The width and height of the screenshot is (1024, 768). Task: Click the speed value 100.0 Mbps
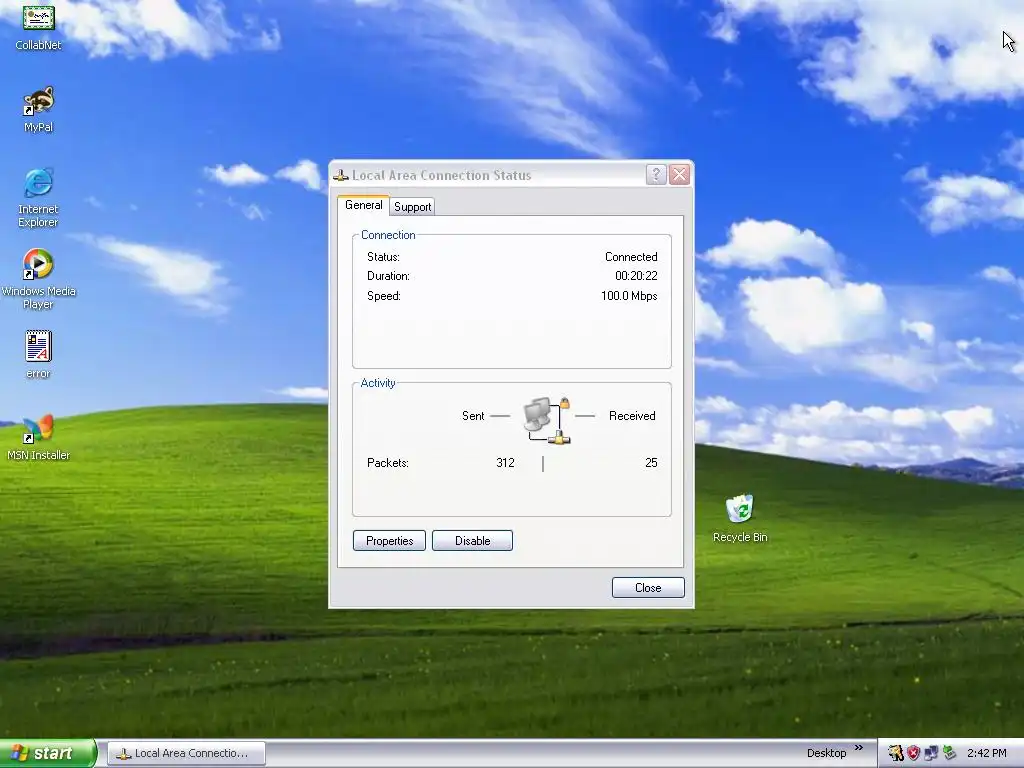tap(629, 296)
